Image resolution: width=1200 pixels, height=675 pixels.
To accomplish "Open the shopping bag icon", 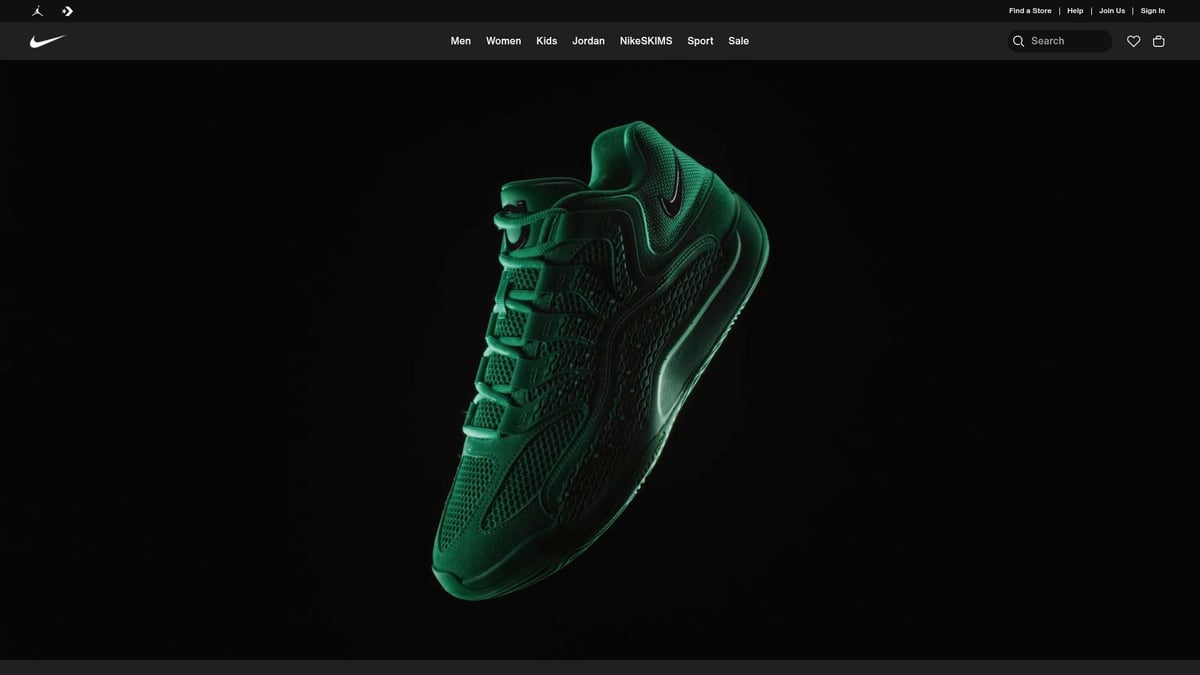I will [x=1158, y=41].
